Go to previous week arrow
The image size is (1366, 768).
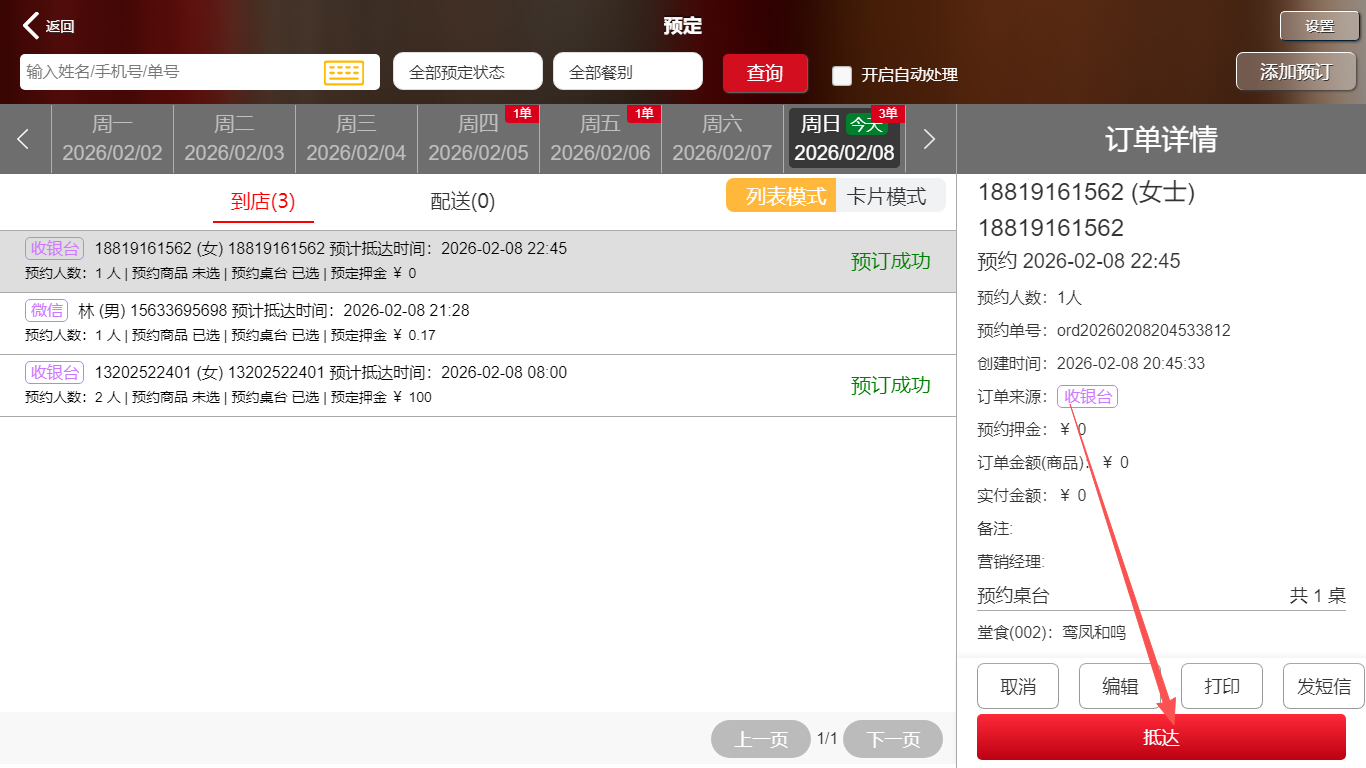[x=24, y=139]
